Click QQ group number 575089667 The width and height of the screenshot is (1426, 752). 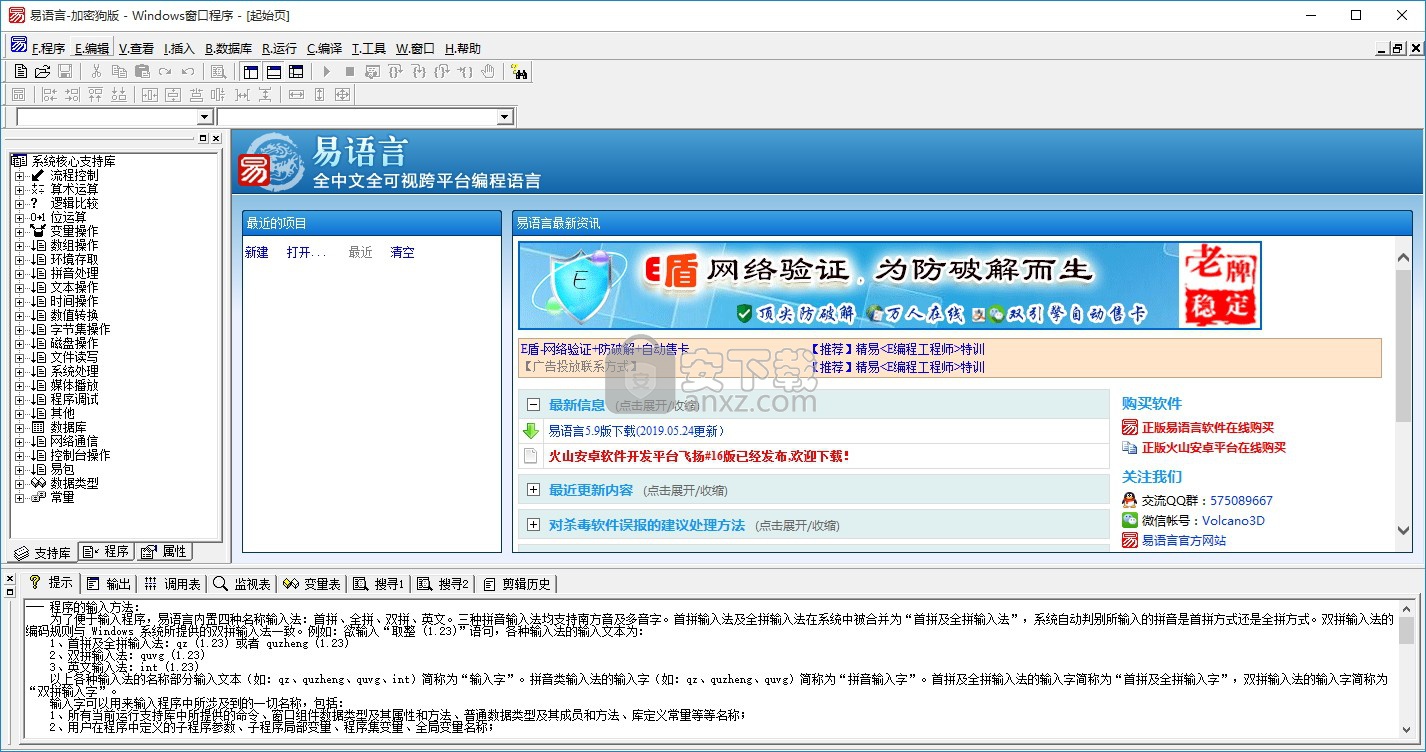[x=1241, y=500]
